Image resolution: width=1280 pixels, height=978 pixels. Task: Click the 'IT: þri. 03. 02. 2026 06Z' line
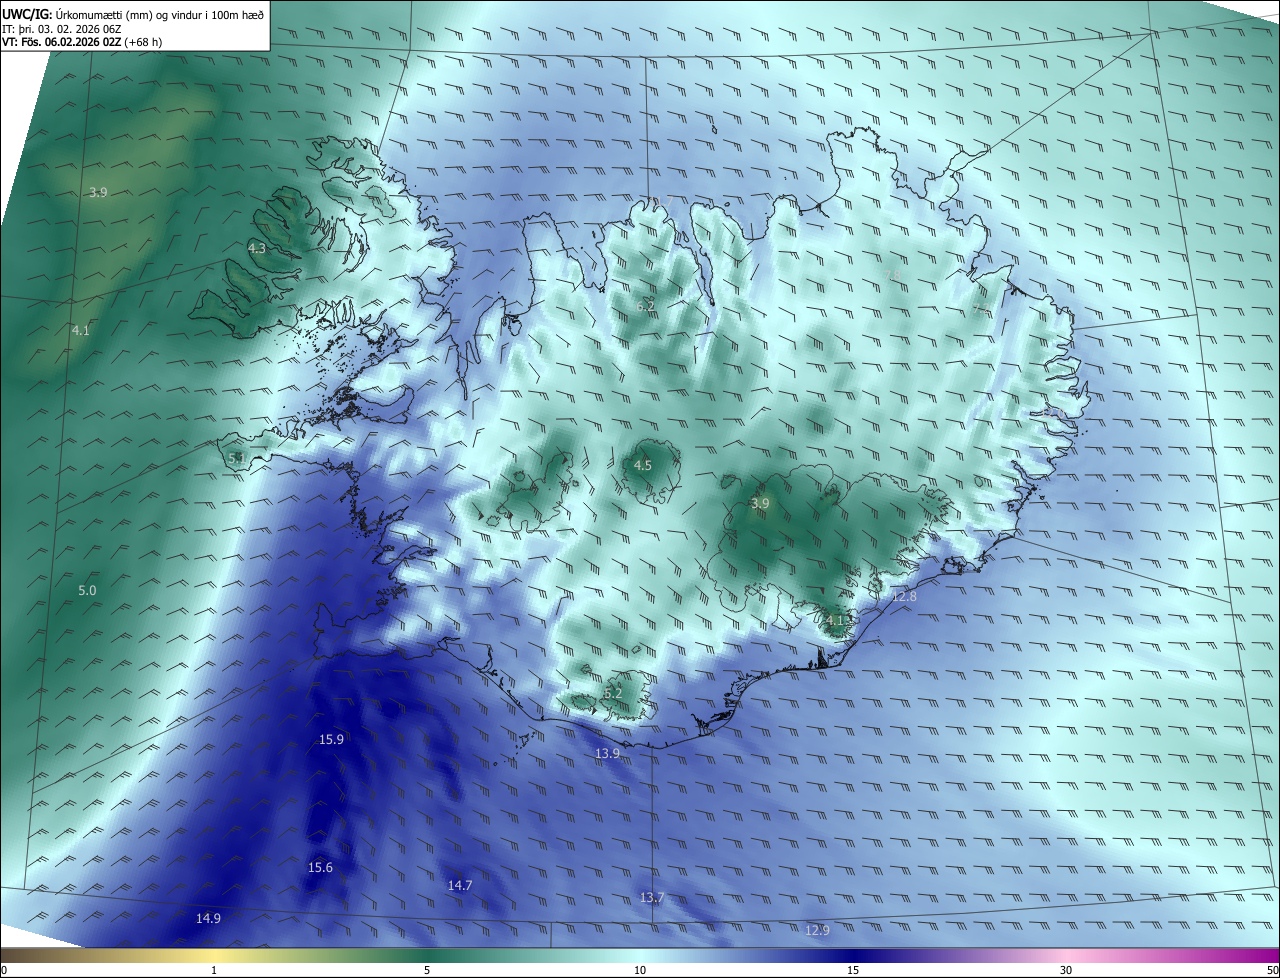(x=62, y=28)
